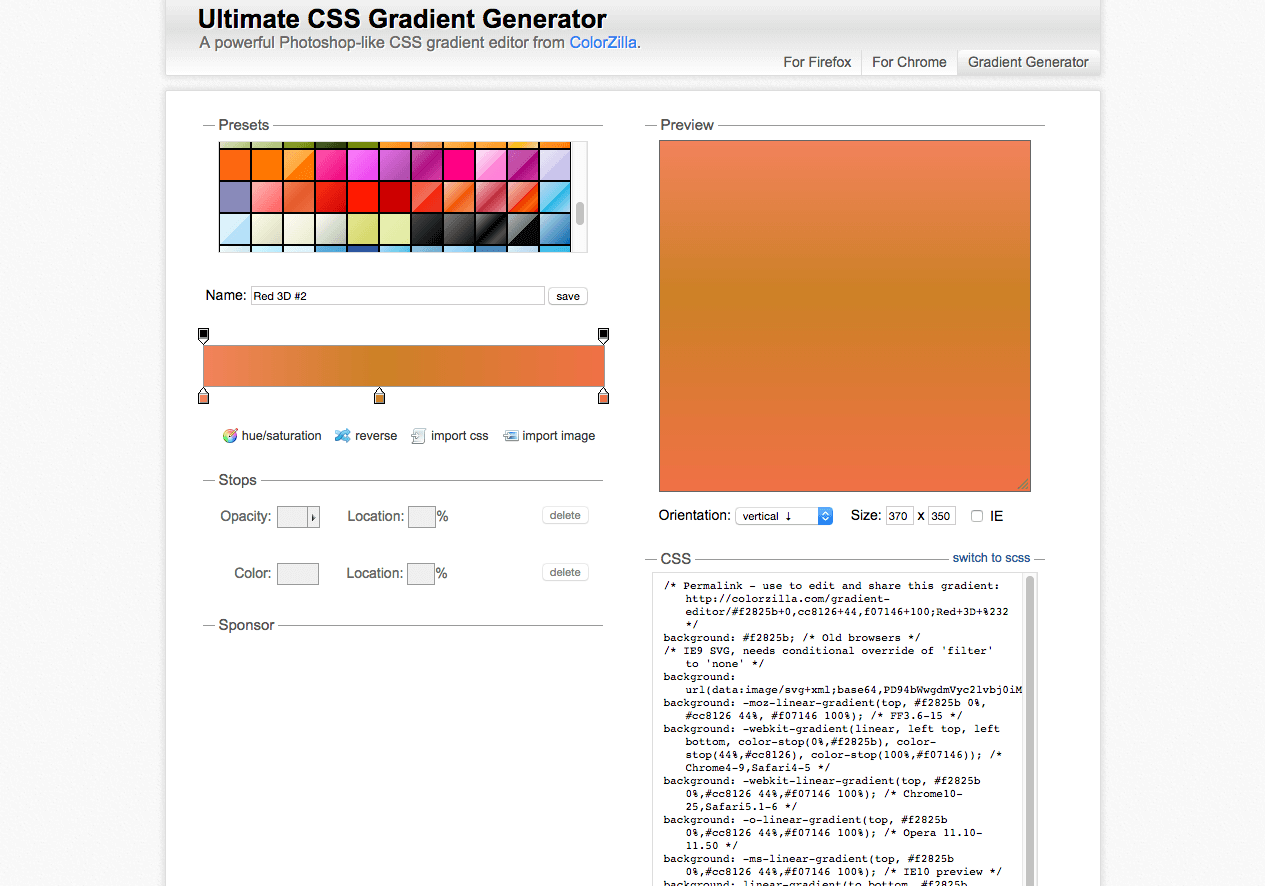The height and width of the screenshot is (886, 1265).
Task: Select the Gradient Generator tab
Action: point(1028,62)
